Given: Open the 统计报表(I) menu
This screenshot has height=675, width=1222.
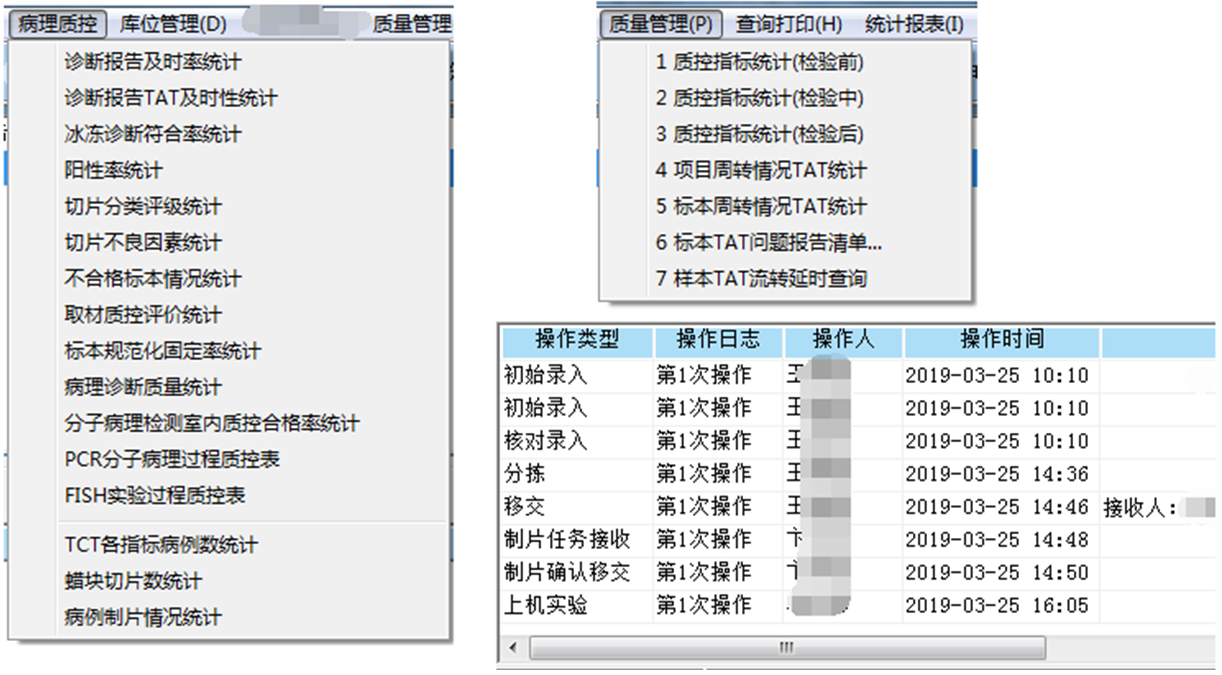Looking at the screenshot, I should pos(912,22).
